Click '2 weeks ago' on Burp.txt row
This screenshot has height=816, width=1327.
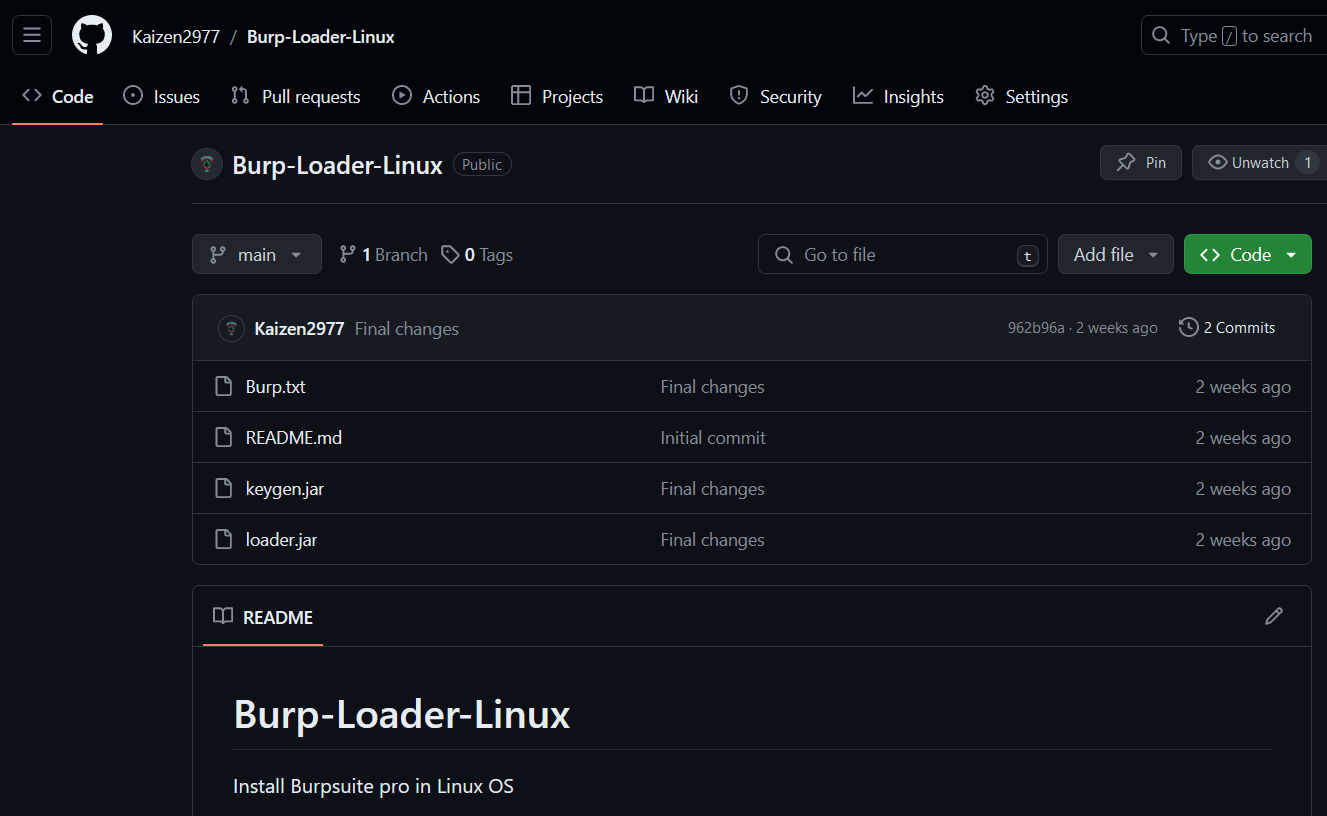pos(1243,387)
